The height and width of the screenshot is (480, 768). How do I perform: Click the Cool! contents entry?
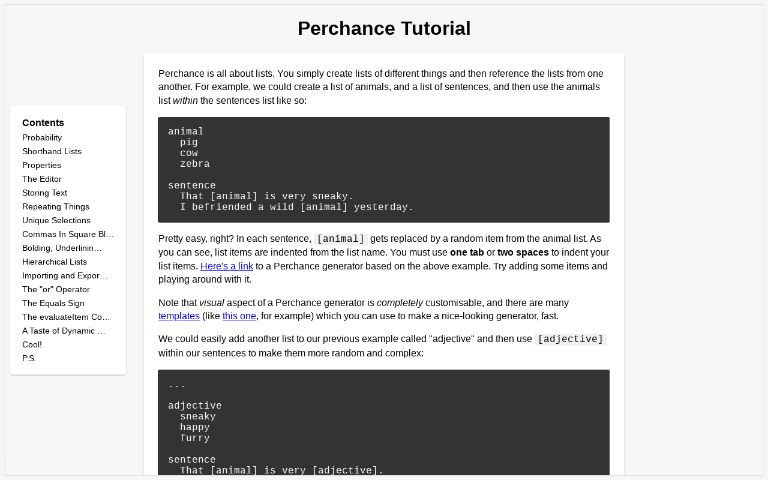pos(32,345)
